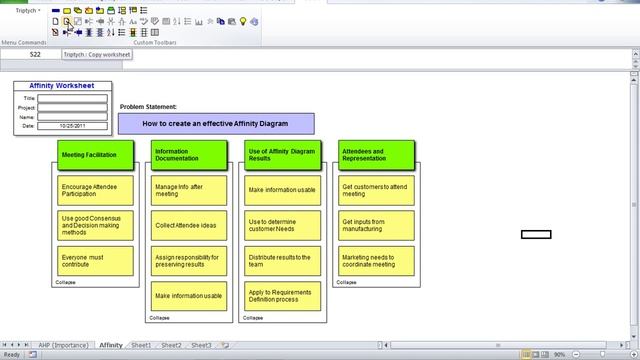Click the Name input field in Affinity Worksheet
Viewport: 640px width, 360px height.
click(73, 117)
